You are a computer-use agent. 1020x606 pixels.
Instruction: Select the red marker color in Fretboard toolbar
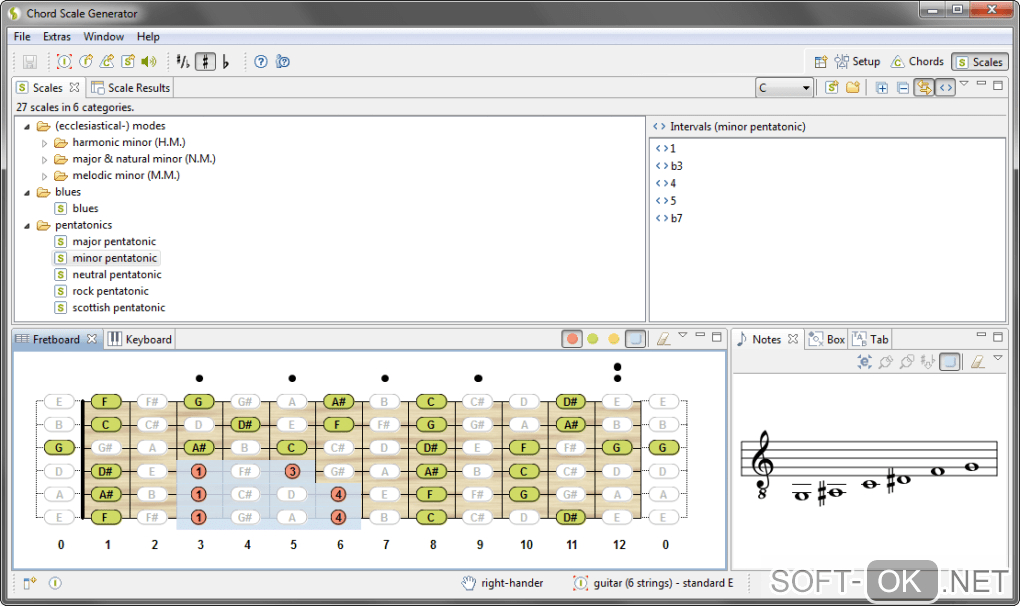point(572,339)
